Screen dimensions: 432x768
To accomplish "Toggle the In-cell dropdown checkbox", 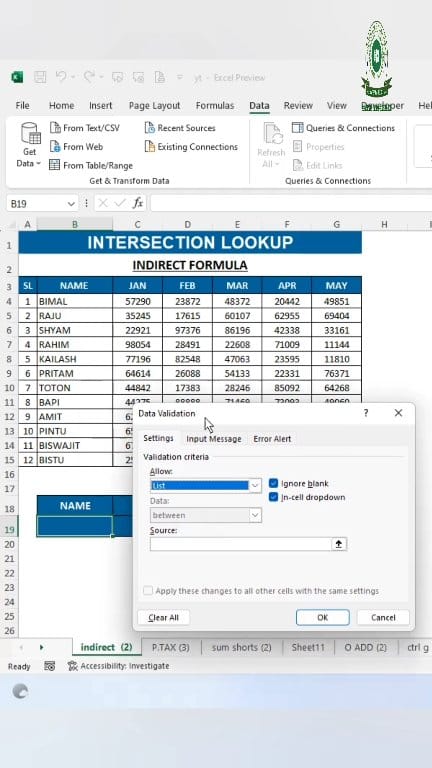I will [274, 497].
